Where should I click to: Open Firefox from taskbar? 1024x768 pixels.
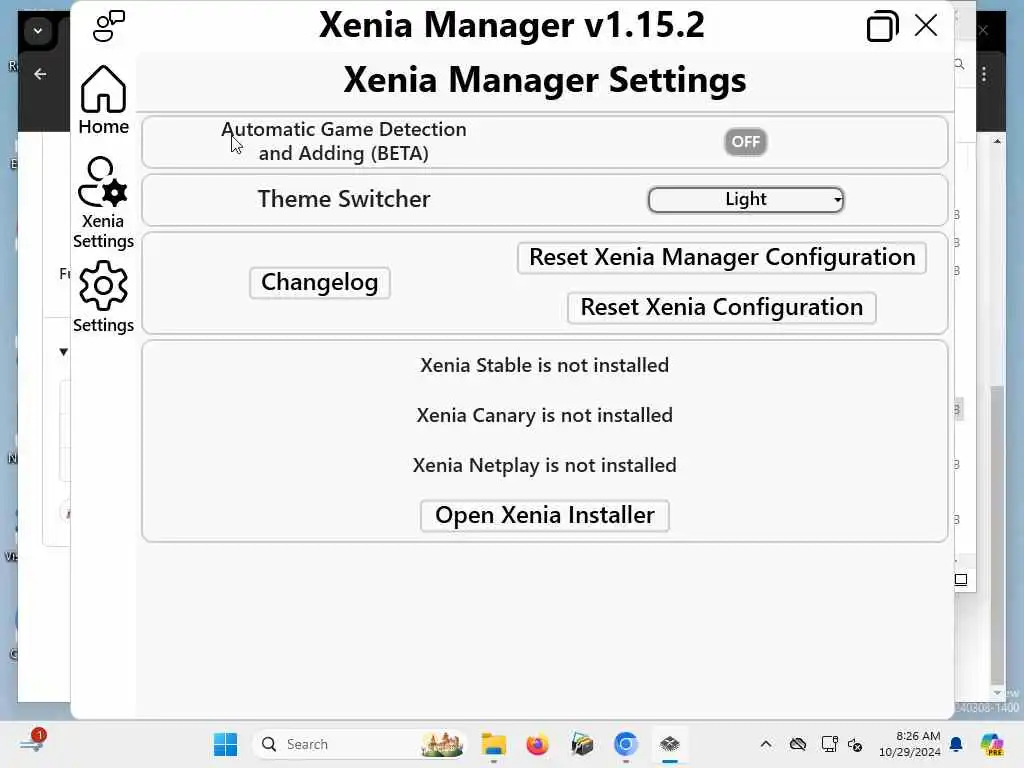click(x=537, y=744)
